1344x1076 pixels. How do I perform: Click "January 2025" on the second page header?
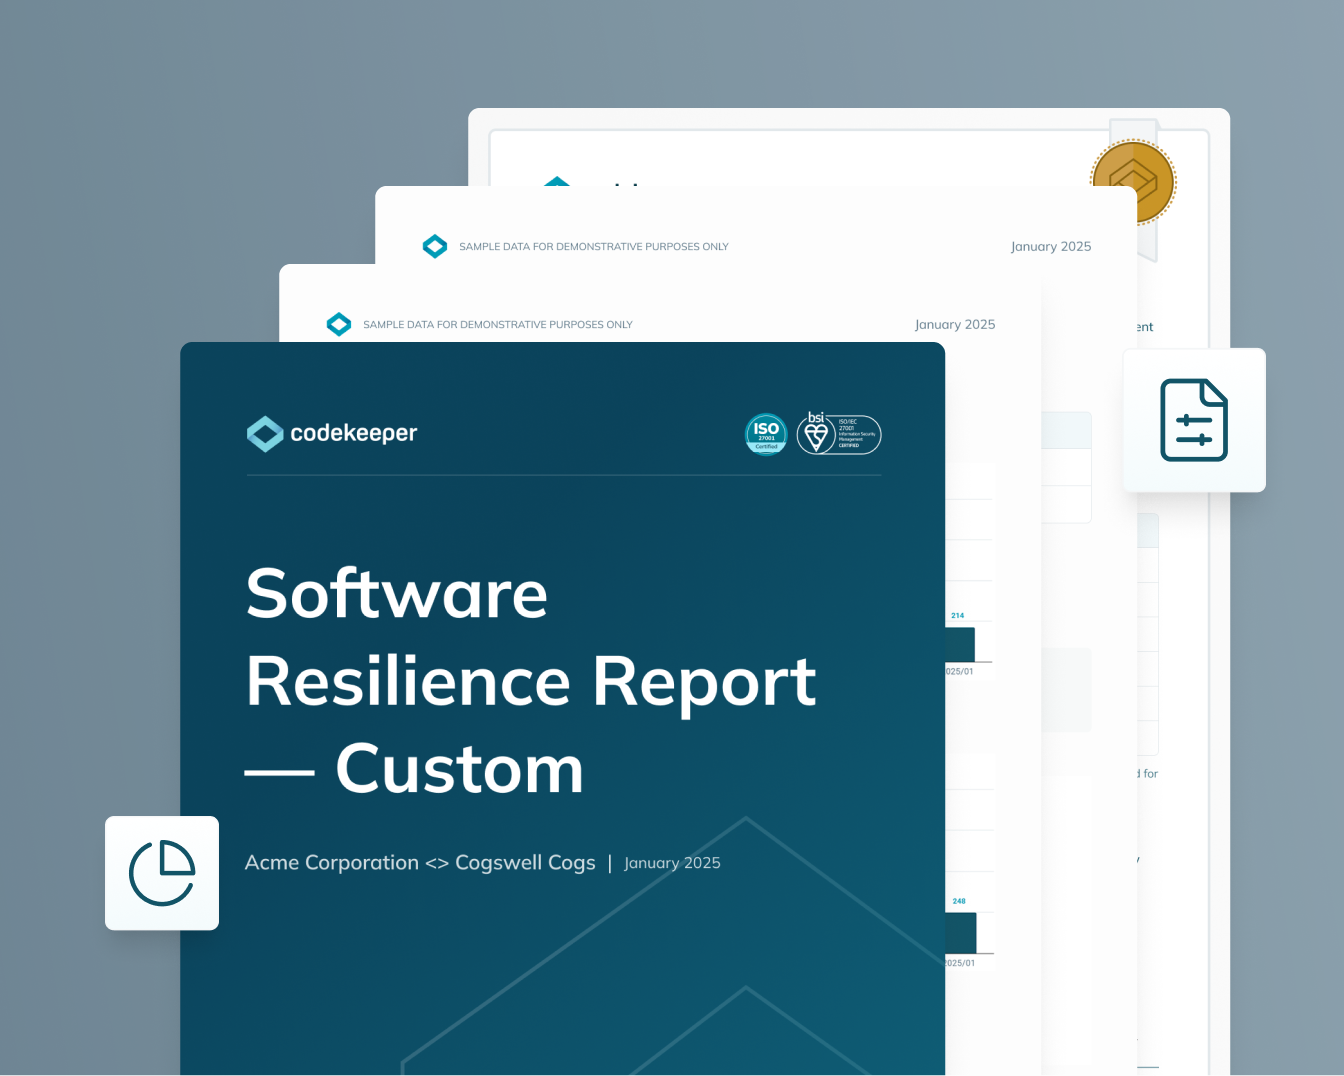click(x=955, y=324)
